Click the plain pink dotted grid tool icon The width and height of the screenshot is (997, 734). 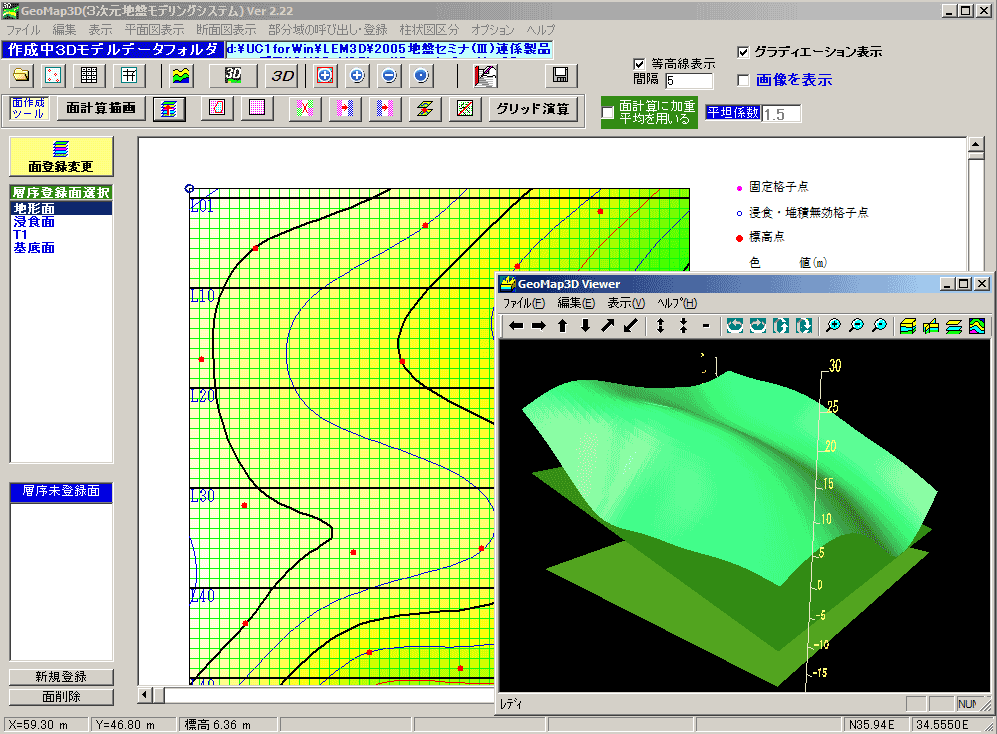257,108
